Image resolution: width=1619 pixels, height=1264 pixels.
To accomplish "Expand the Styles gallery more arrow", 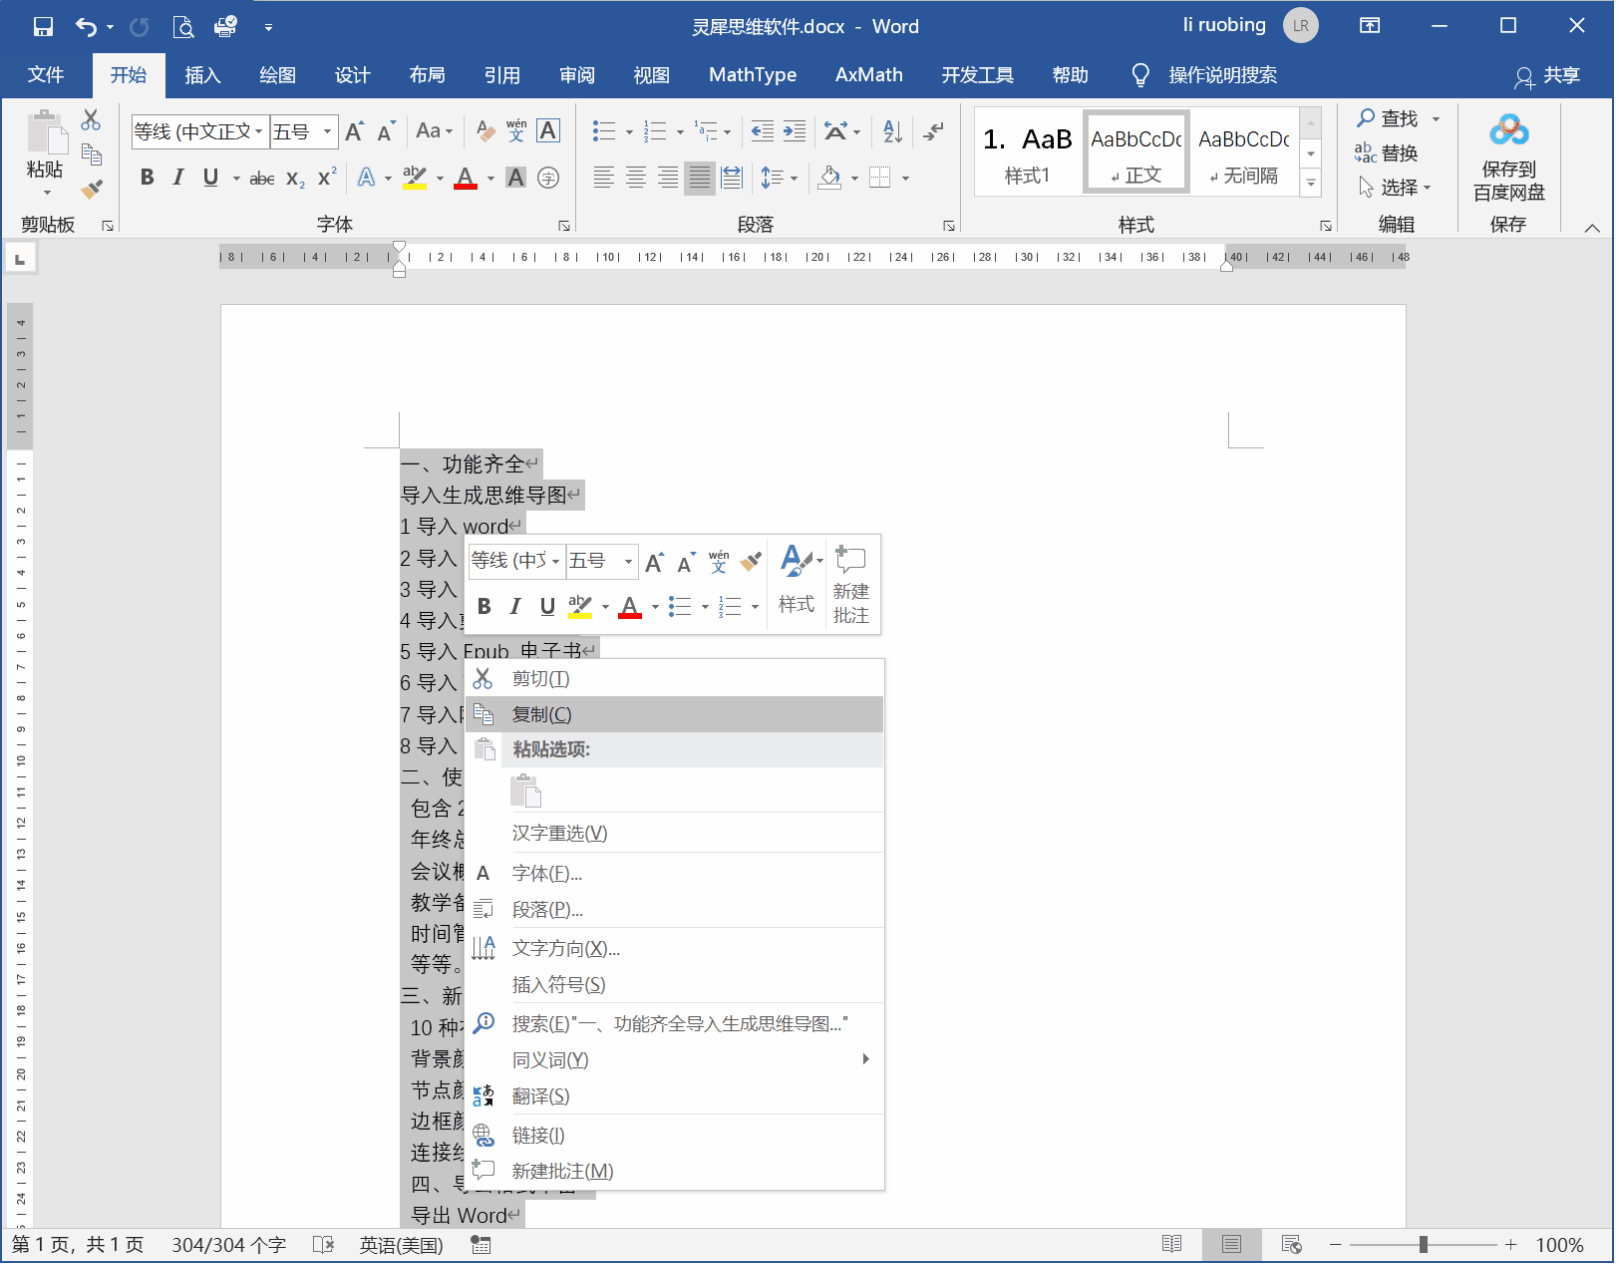I will pos(1311,184).
